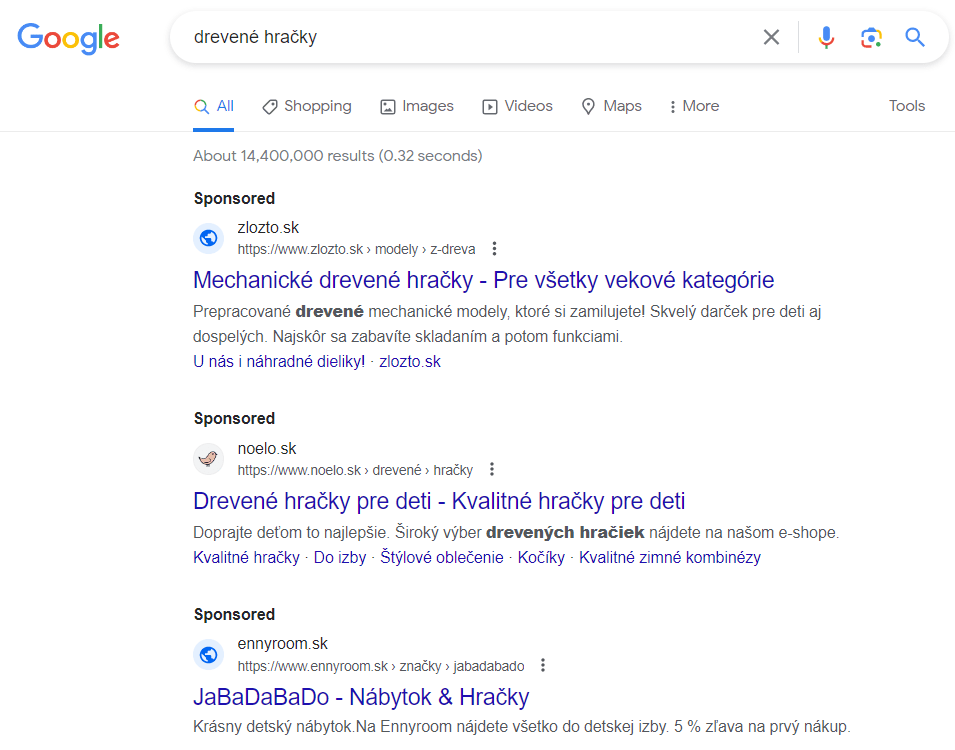Open the Tools filter options
The image size is (955, 750).
907,106
